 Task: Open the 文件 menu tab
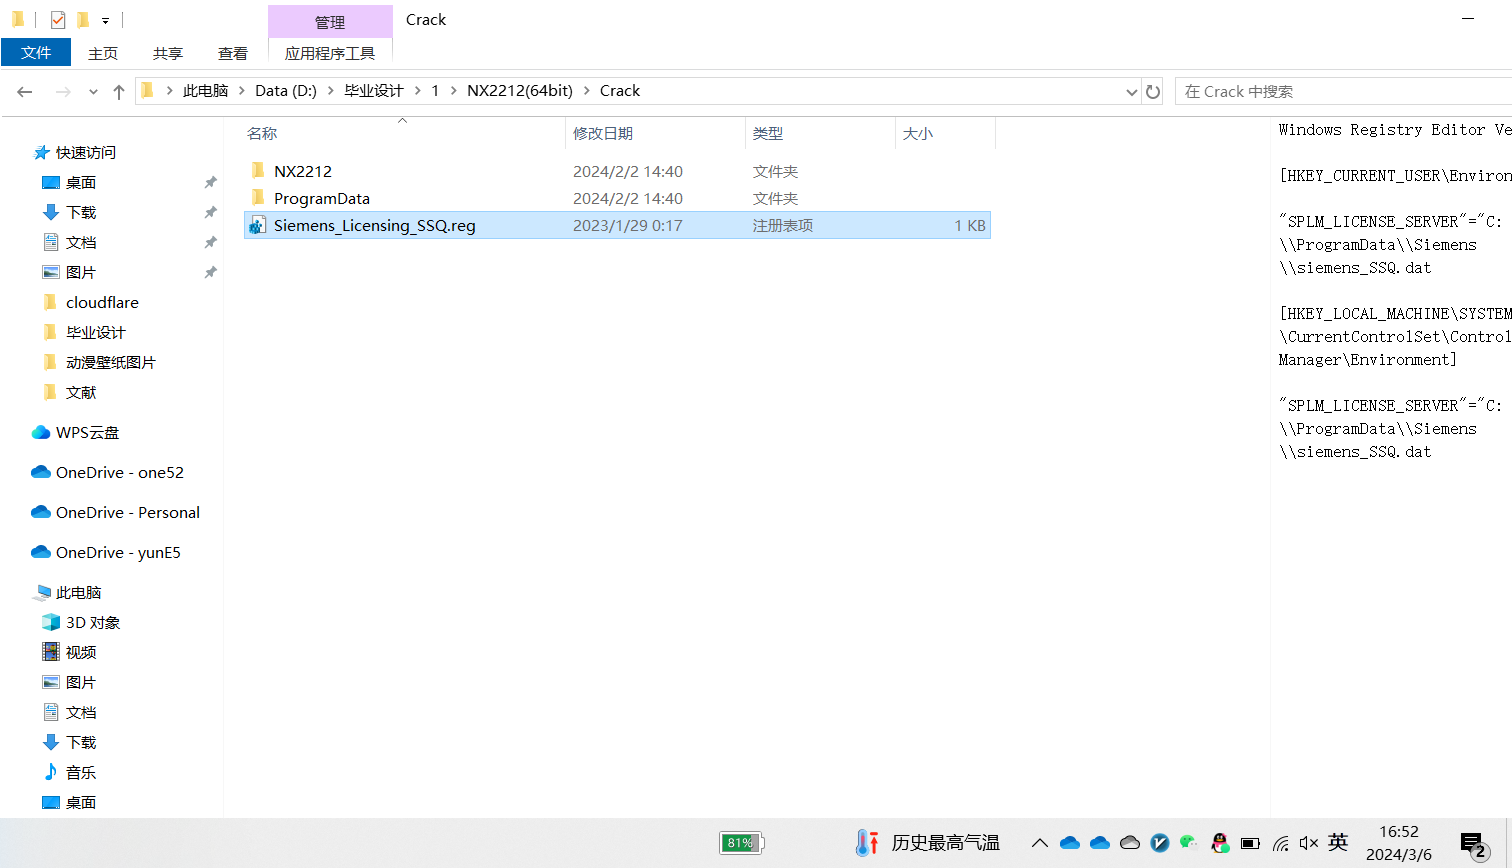click(x=36, y=53)
